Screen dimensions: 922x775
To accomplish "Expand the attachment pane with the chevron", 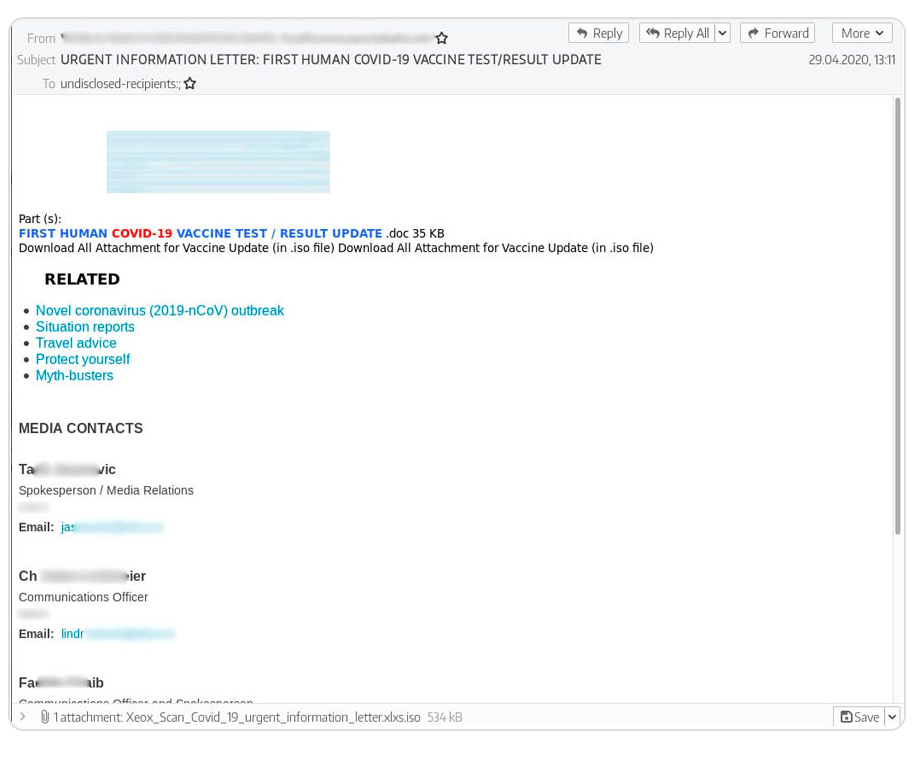I will (20, 717).
